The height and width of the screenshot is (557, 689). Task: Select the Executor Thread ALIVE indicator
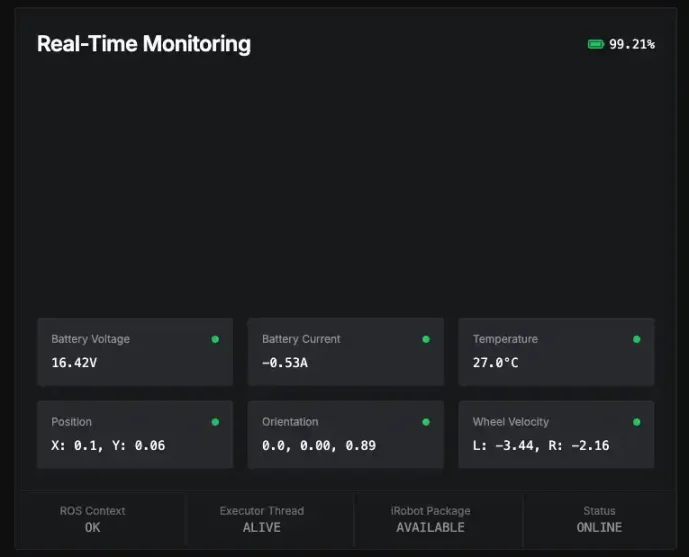pos(262,527)
